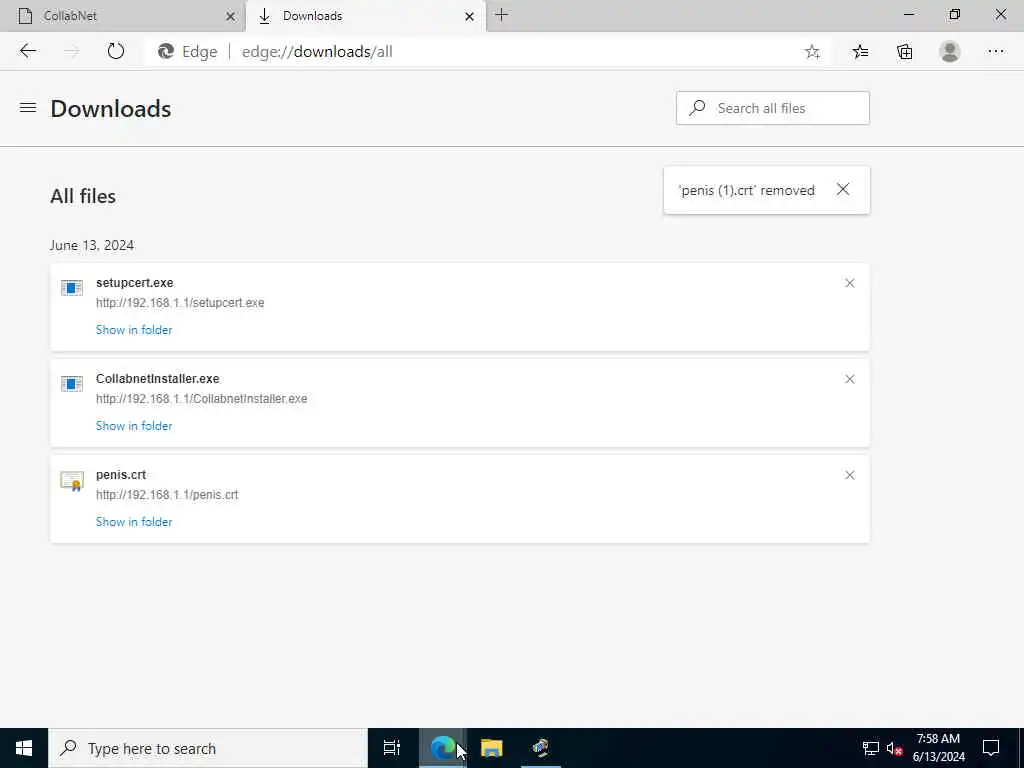
Task: Show CollabnetInstaller.exe in folder
Action: click(x=134, y=426)
